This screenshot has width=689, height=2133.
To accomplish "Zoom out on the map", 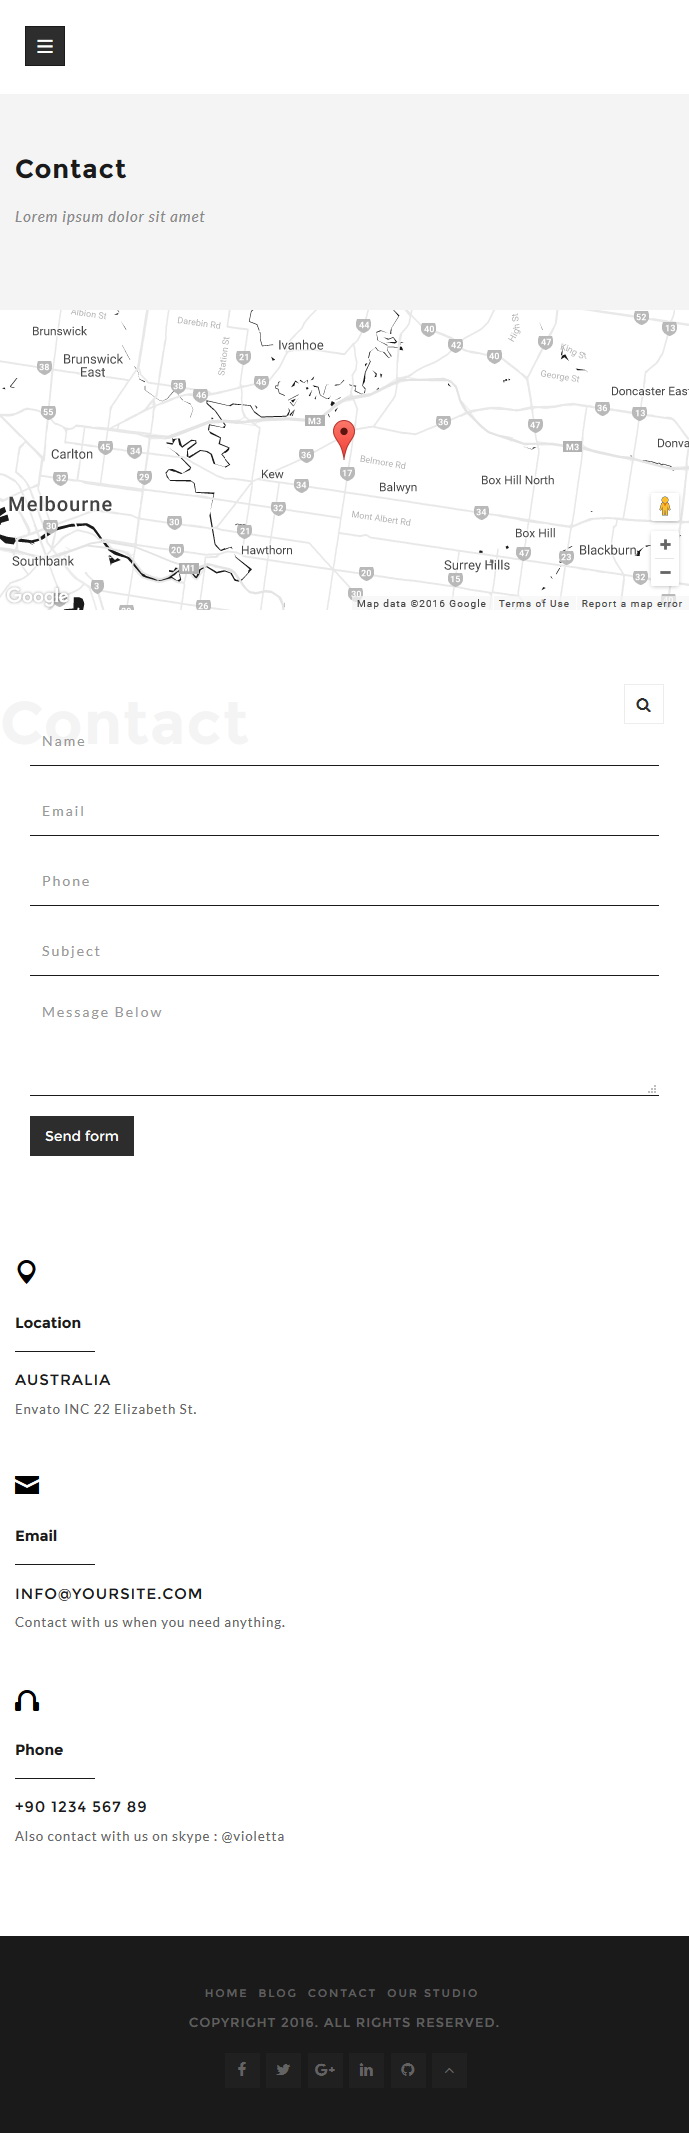I will click(x=665, y=573).
